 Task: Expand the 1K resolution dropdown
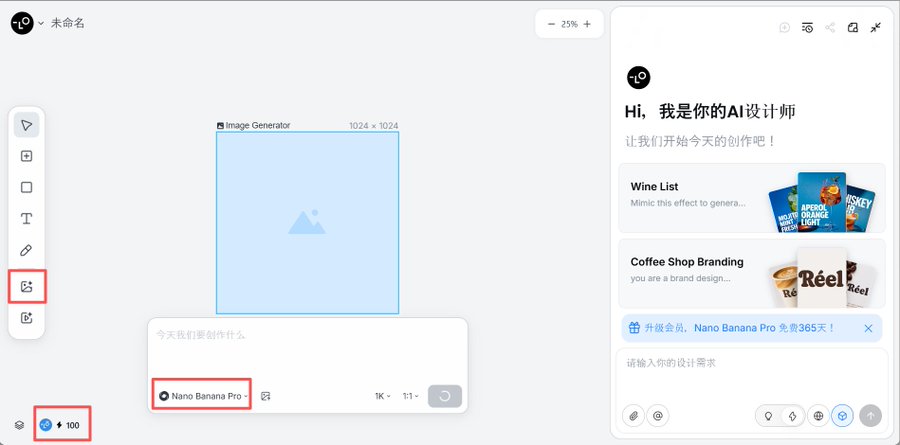pos(382,396)
